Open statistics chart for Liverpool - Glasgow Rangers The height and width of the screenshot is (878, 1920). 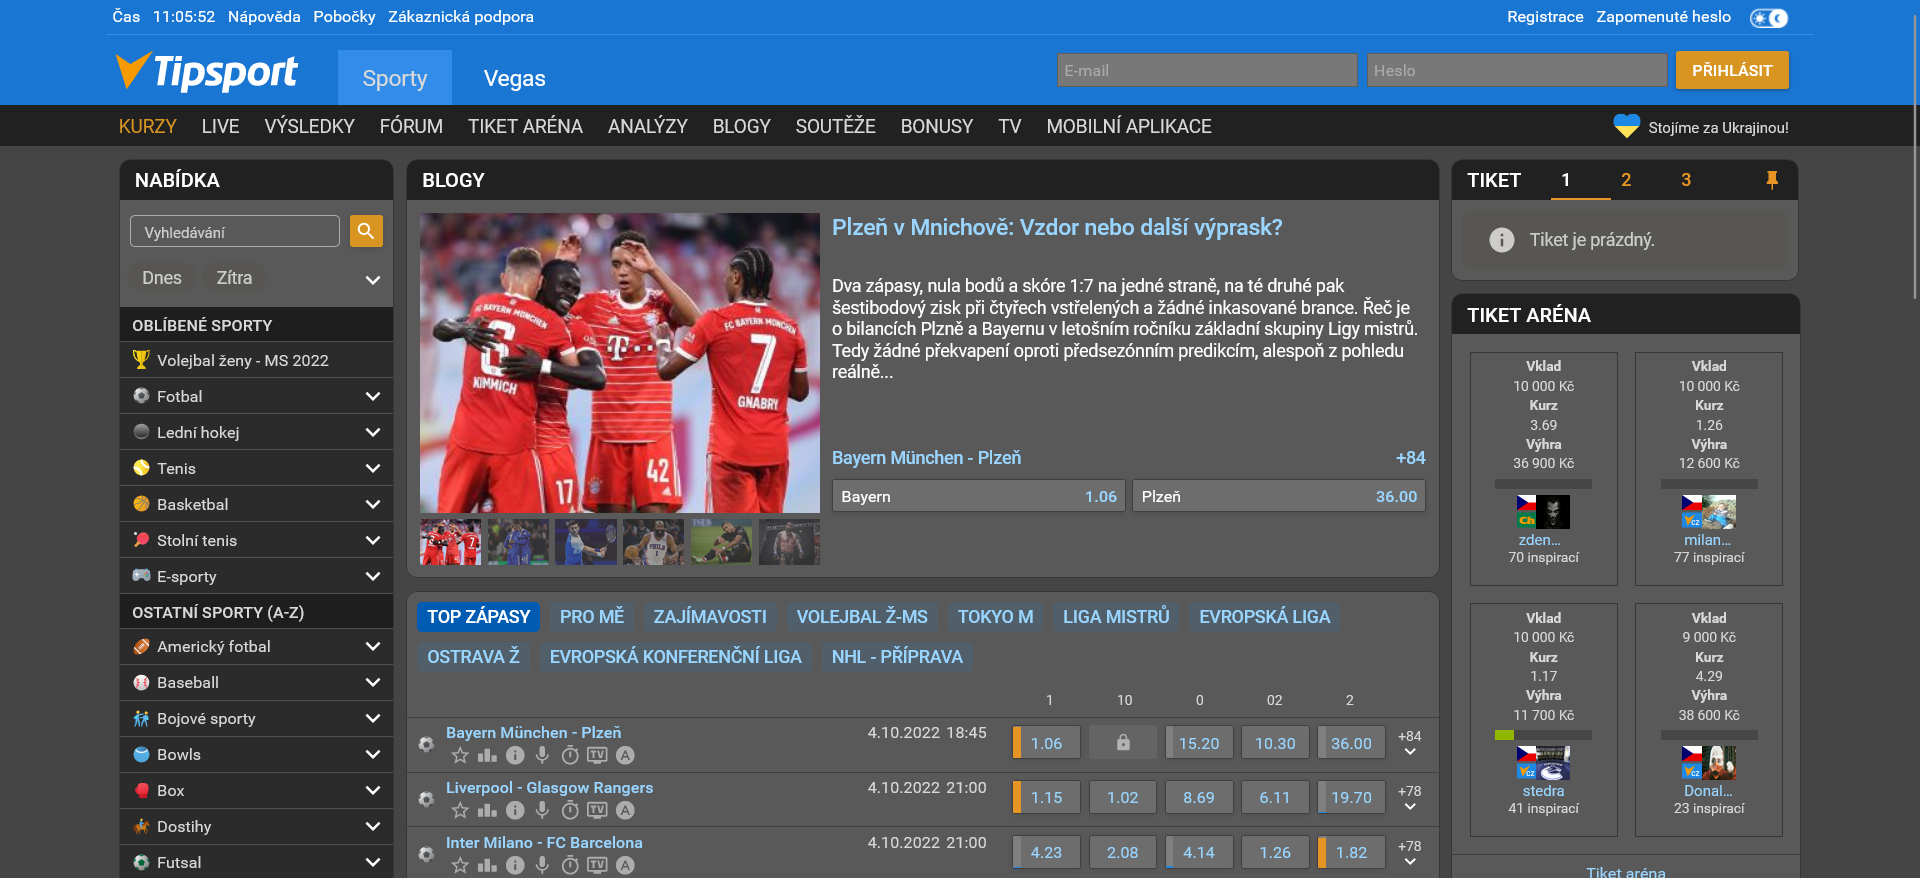coord(487,810)
